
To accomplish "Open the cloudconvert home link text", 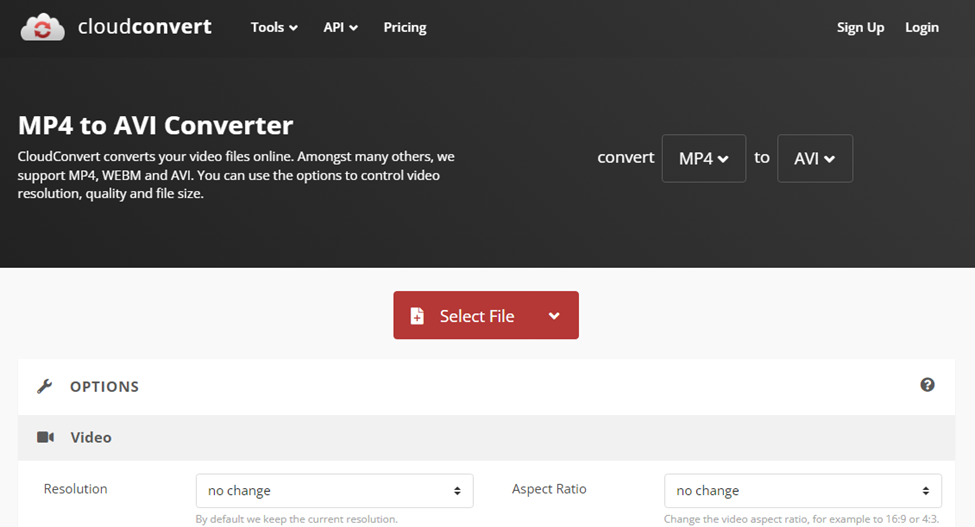I will 144,27.
